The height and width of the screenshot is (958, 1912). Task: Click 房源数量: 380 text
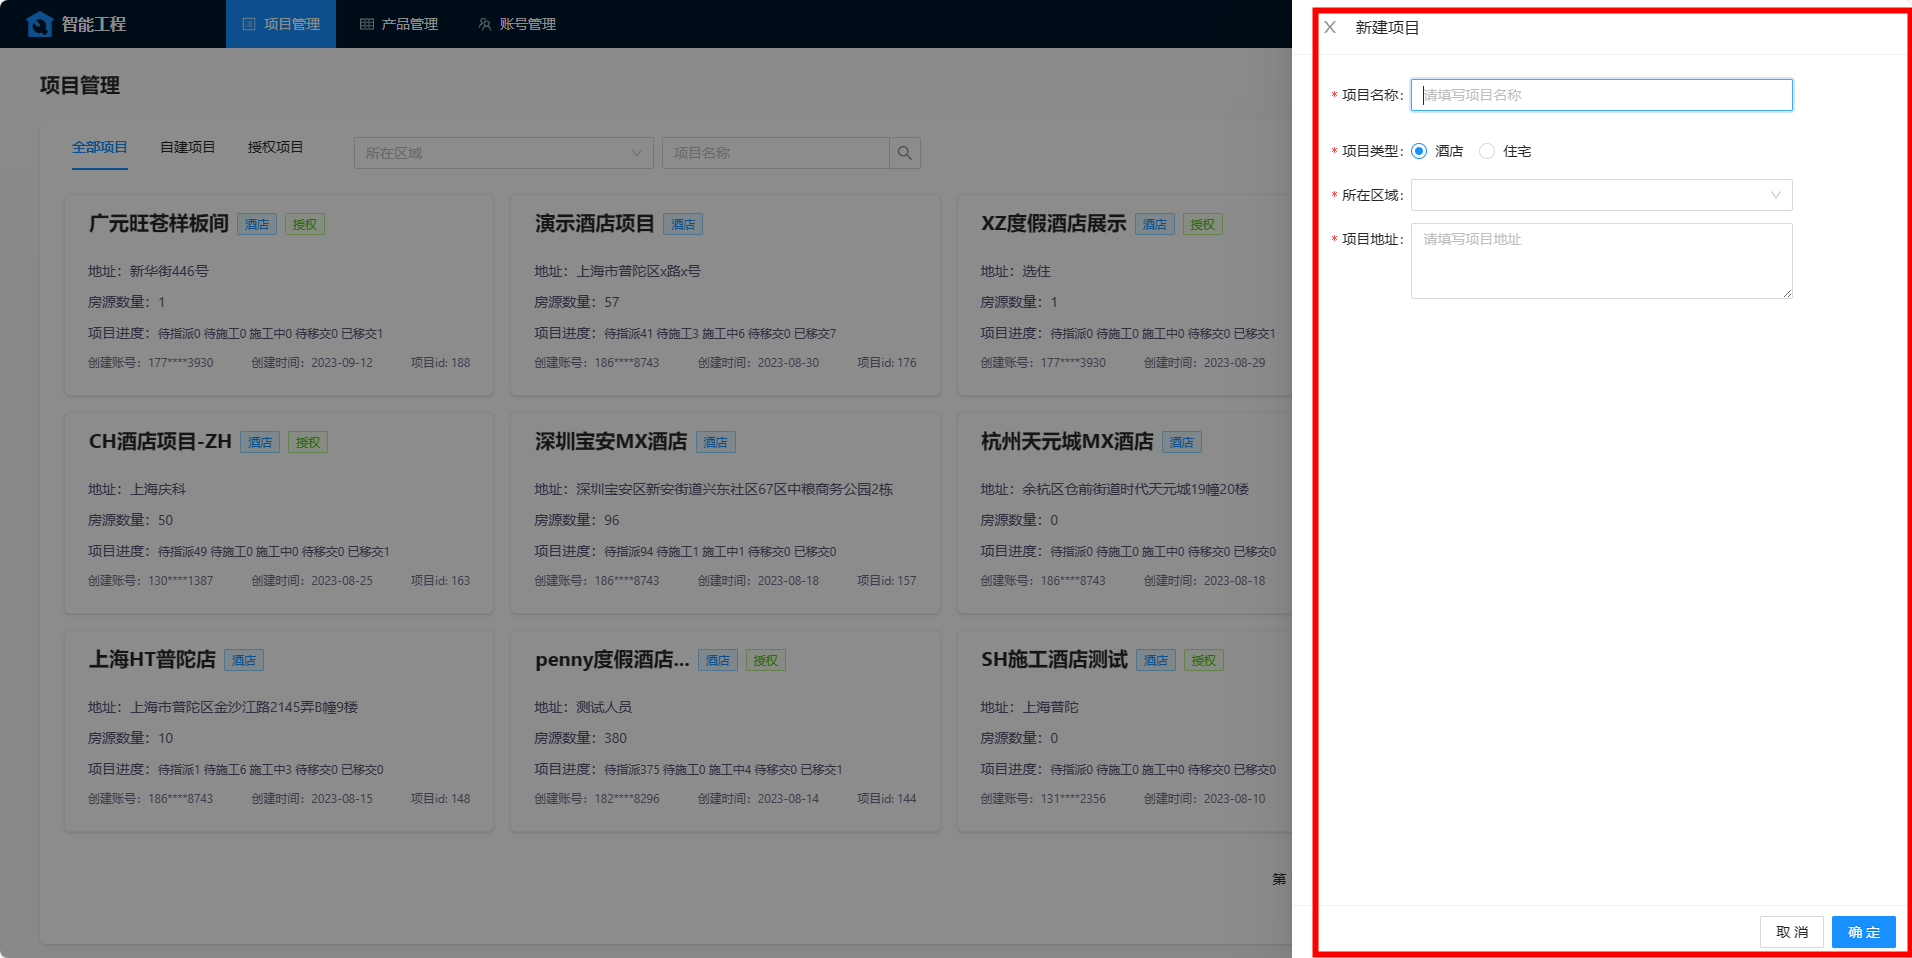[x=581, y=738]
